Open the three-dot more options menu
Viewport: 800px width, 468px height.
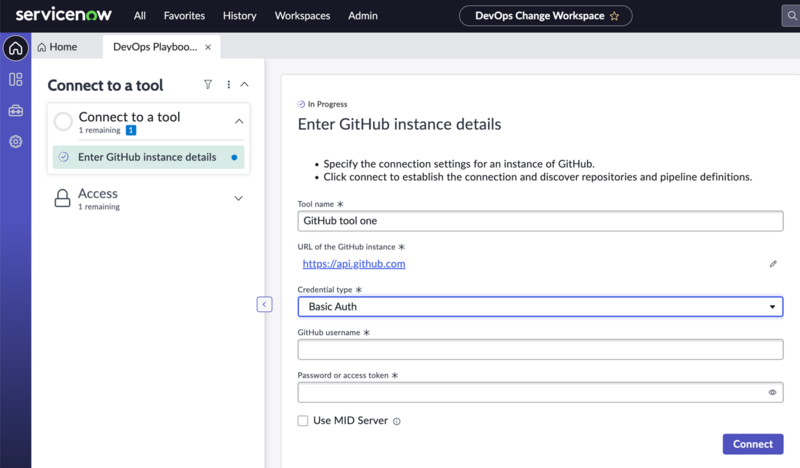pyautogui.click(x=229, y=84)
